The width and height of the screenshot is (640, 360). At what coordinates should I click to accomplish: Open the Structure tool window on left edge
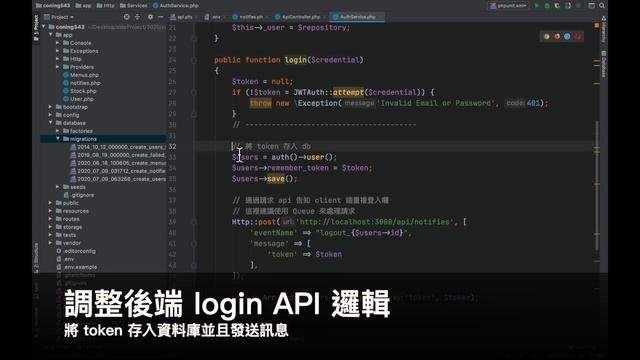pyautogui.click(x=36, y=257)
